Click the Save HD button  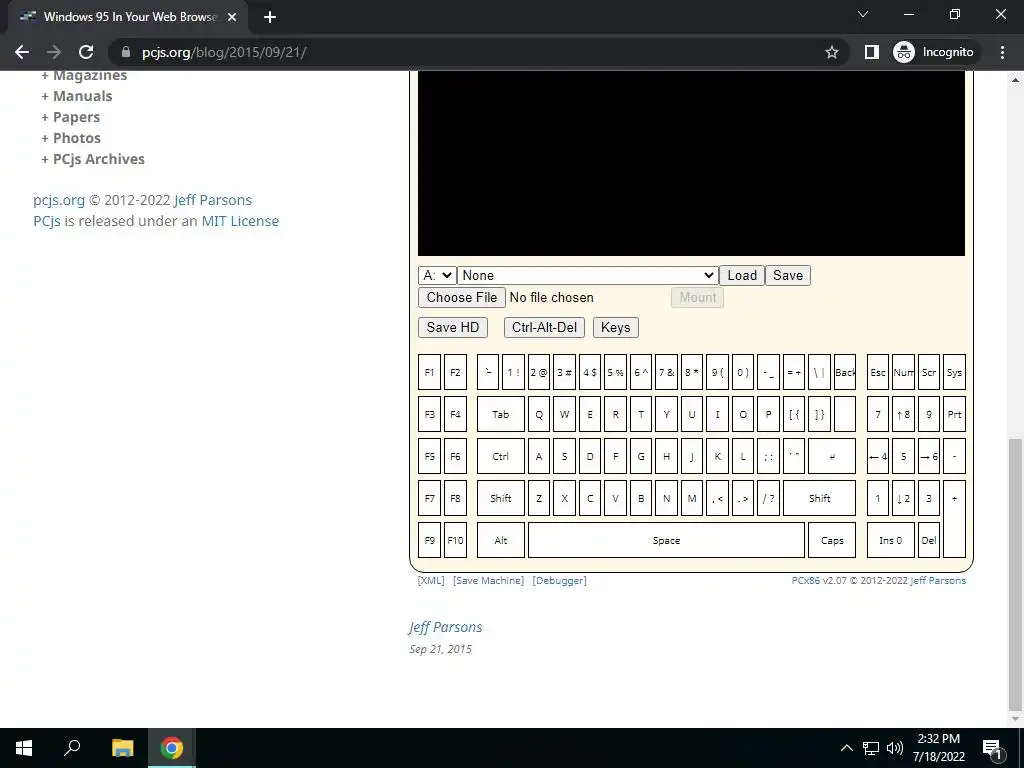click(x=453, y=327)
